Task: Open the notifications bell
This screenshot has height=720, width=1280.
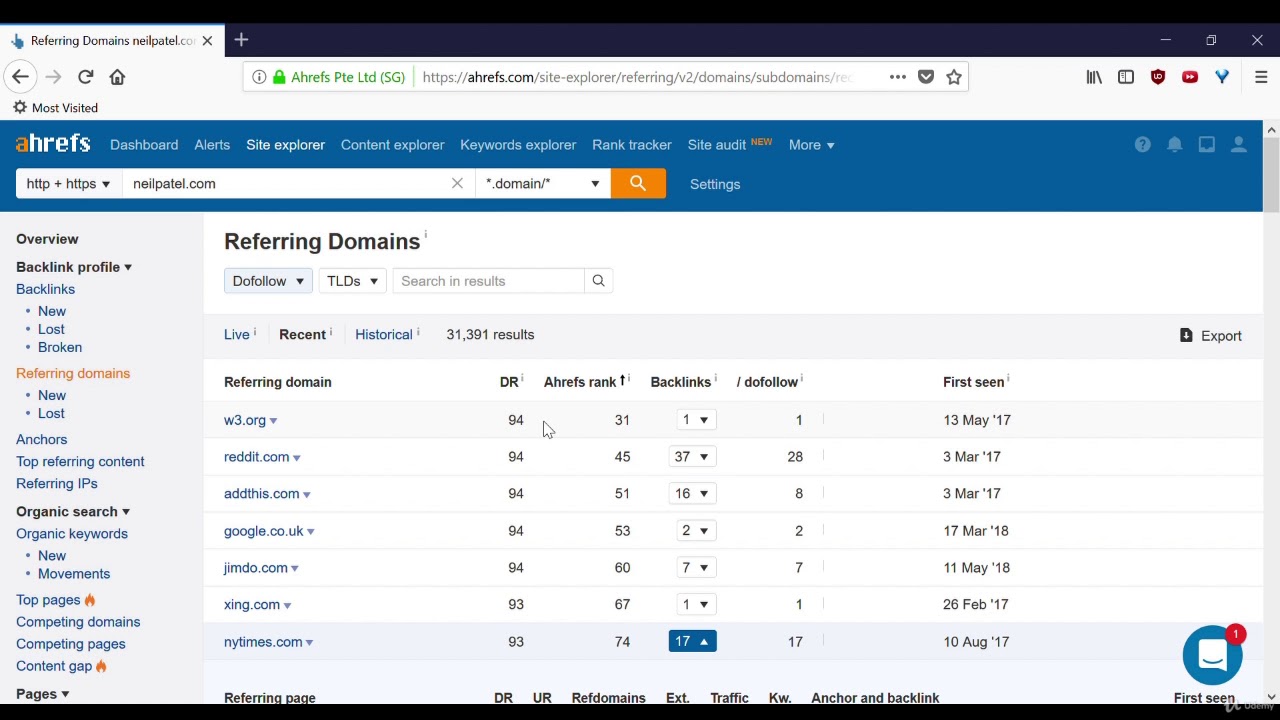Action: click(x=1175, y=145)
